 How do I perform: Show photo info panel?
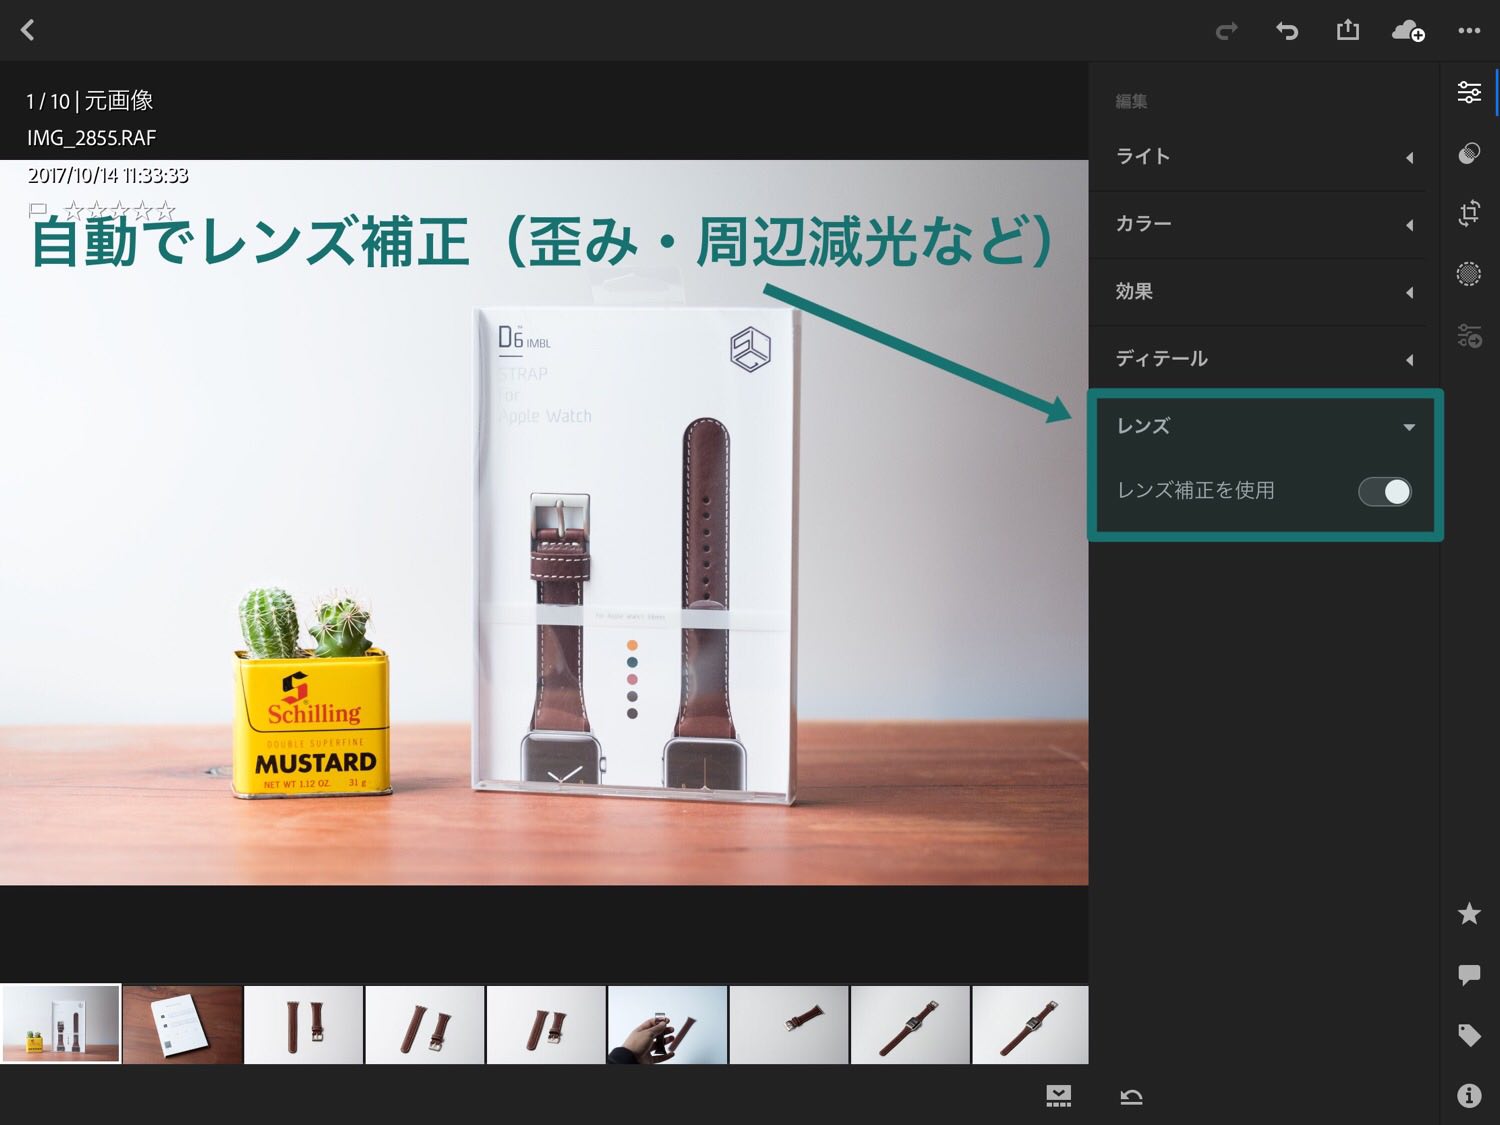(x=1469, y=1096)
